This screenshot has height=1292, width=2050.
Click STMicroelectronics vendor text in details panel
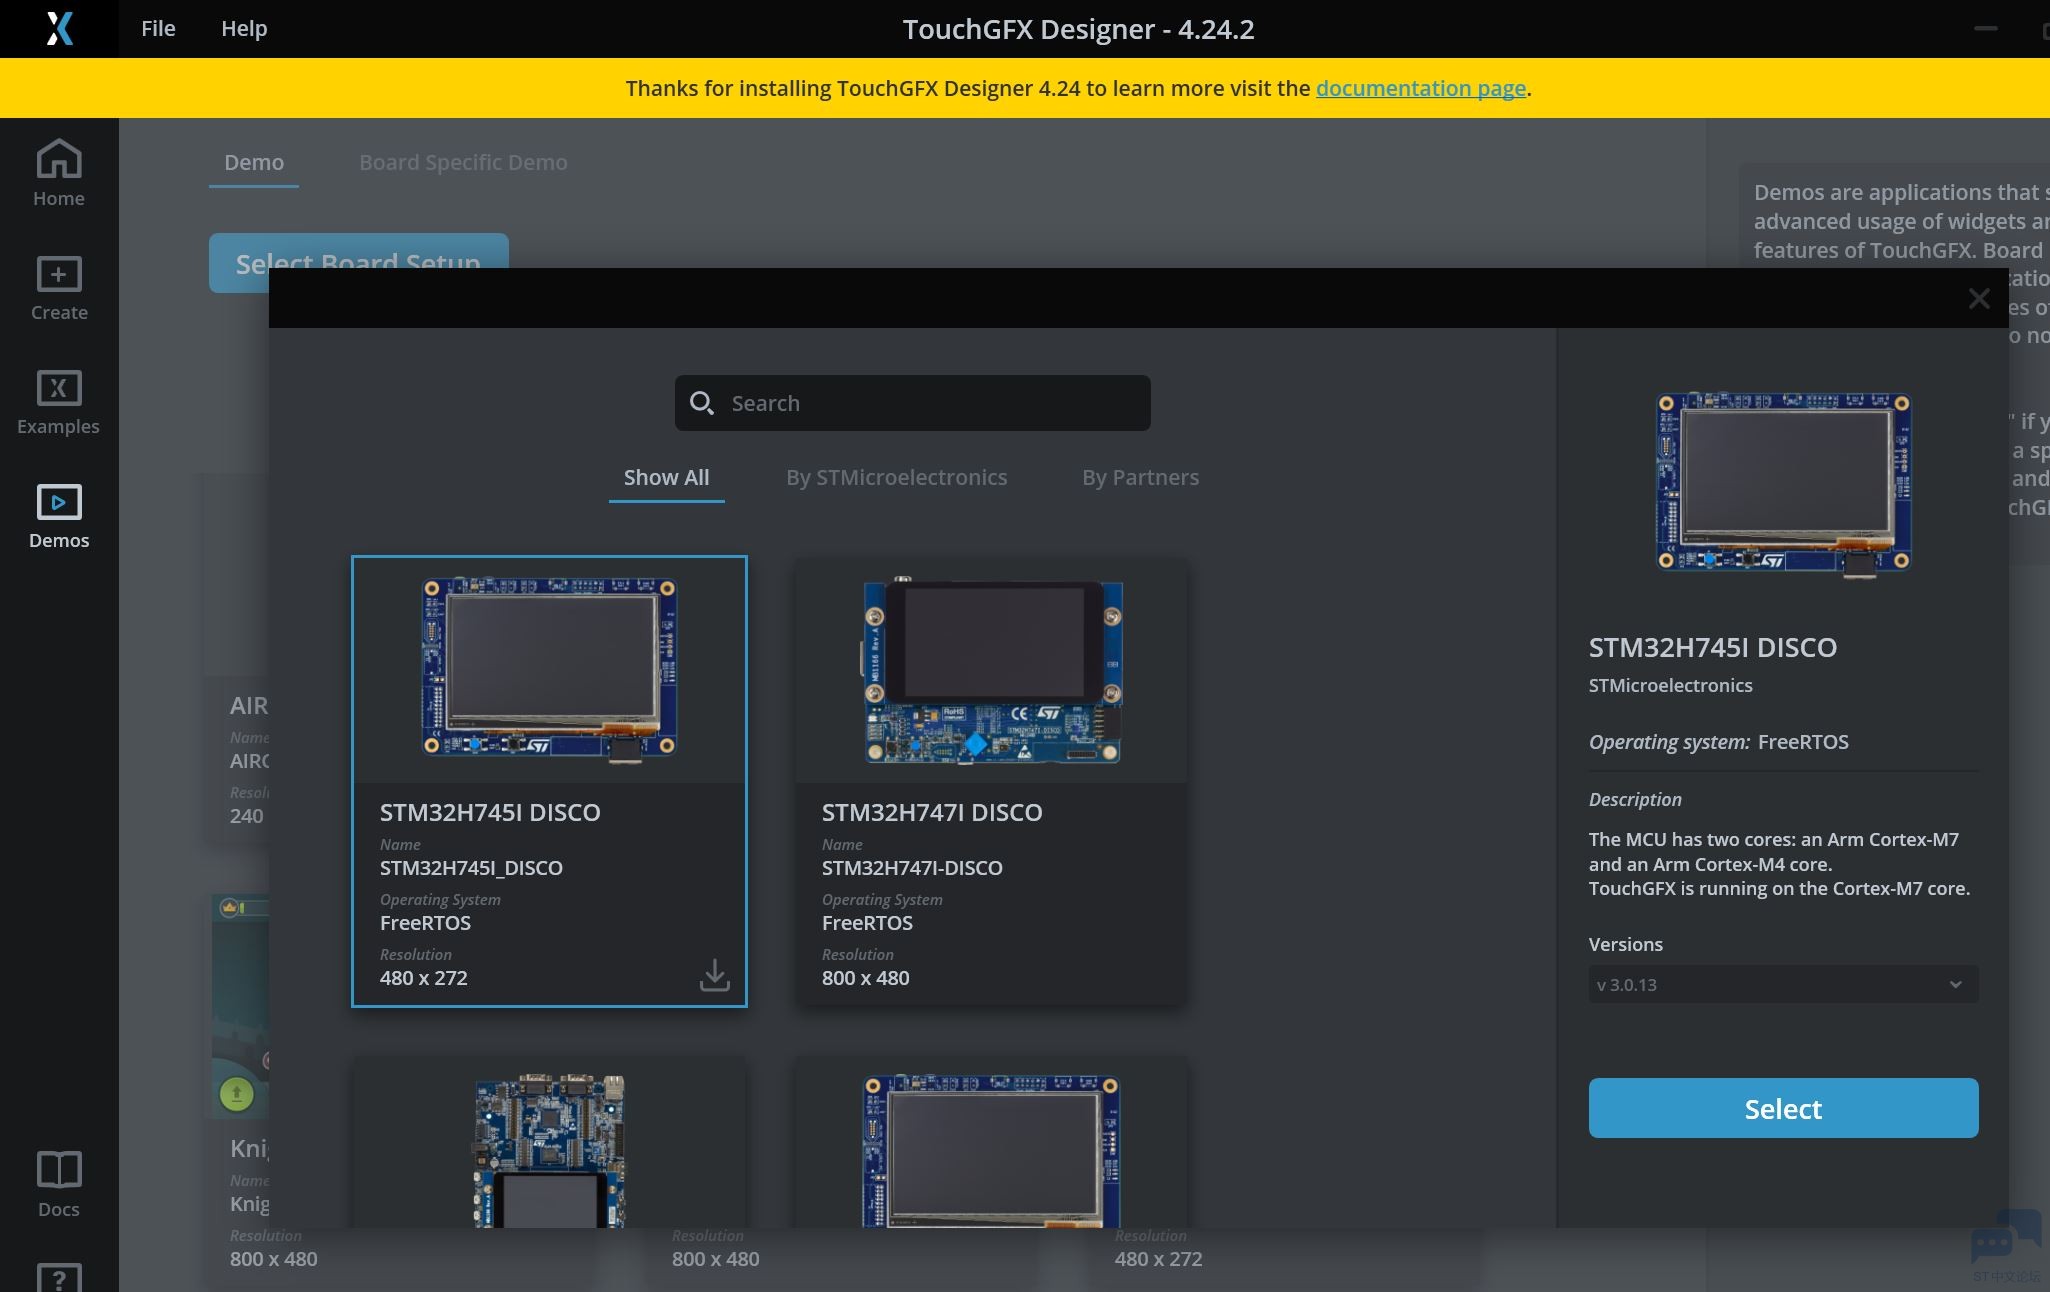click(x=1670, y=686)
